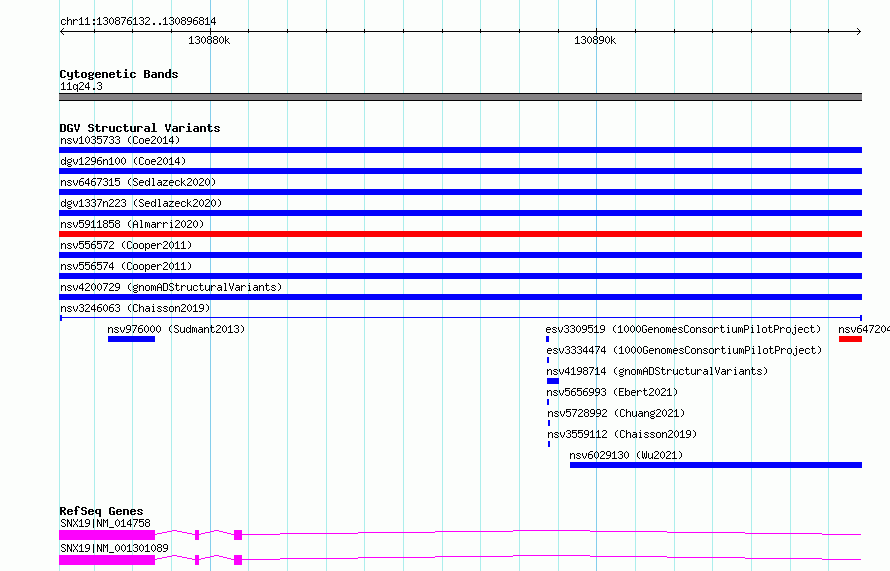Click the nsv4200729 (gnomADStructuralVariants) label
Image resolution: width=890 pixels, height=571 pixels.
tap(171, 287)
